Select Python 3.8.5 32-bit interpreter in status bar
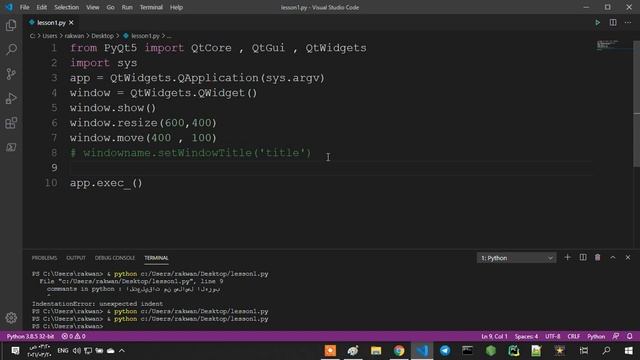The height and width of the screenshot is (360, 640). (x=30, y=336)
